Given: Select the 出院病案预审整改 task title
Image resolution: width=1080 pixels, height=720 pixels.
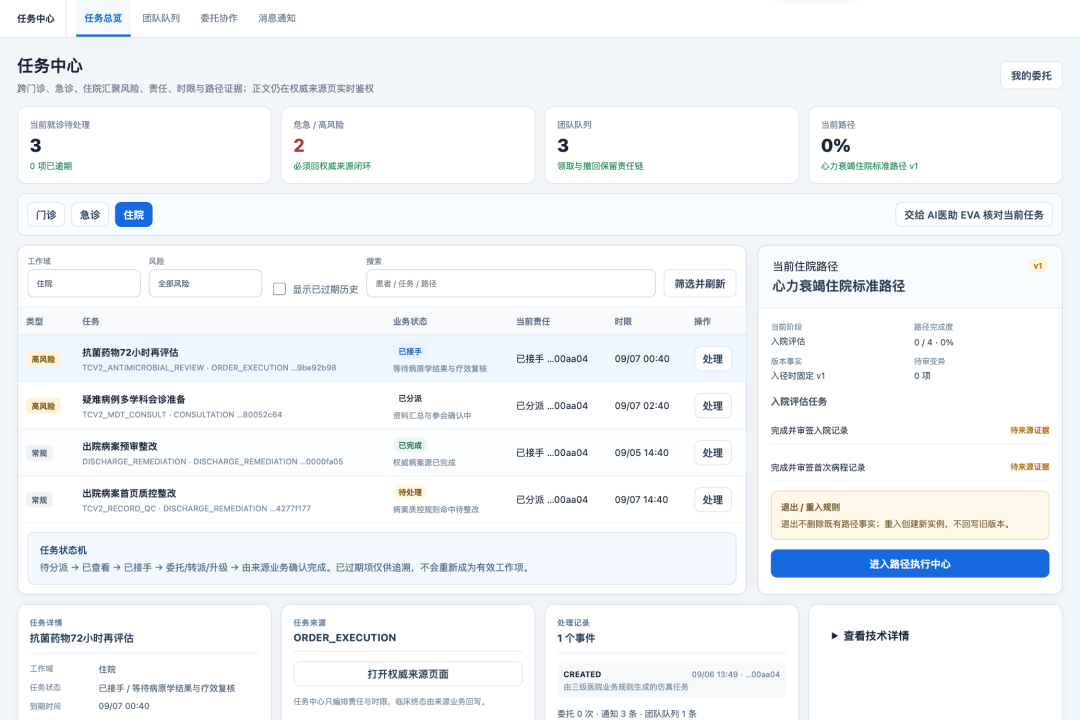Looking at the screenshot, I should point(120,446).
